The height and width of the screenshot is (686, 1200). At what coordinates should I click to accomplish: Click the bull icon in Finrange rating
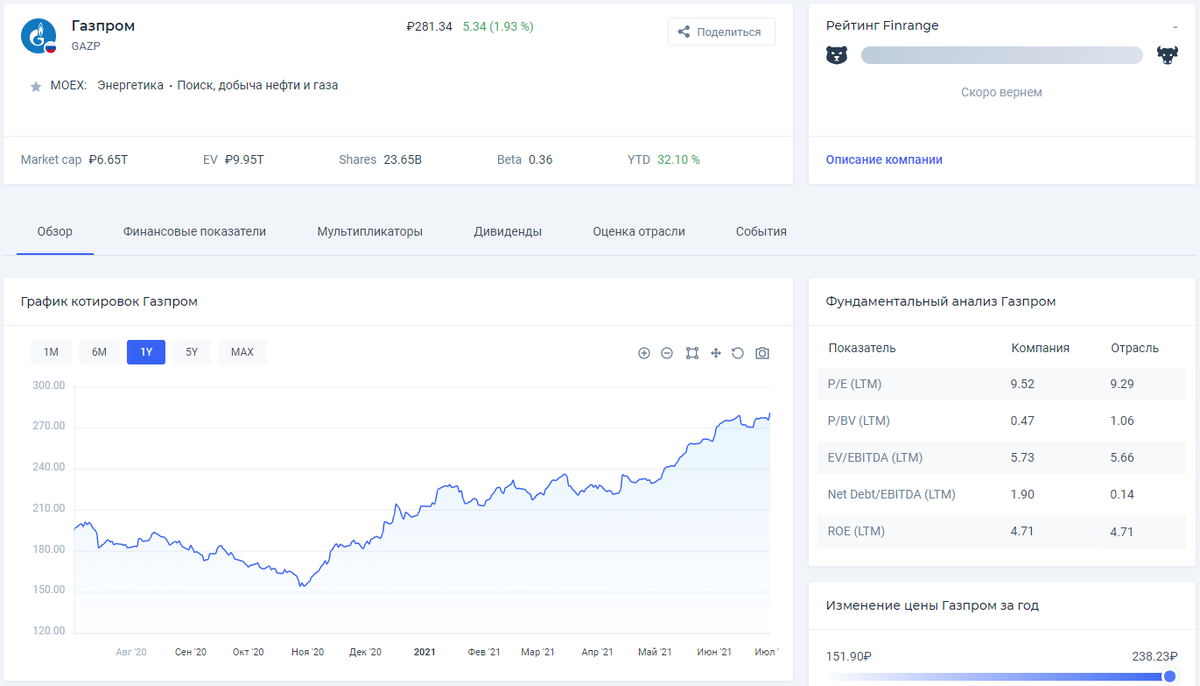[1167, 55]
